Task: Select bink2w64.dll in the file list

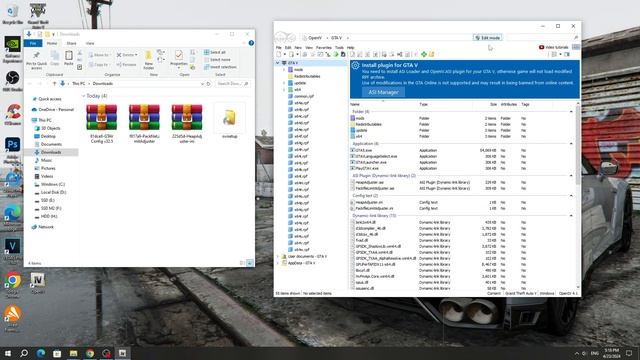Action: [365, 222]
